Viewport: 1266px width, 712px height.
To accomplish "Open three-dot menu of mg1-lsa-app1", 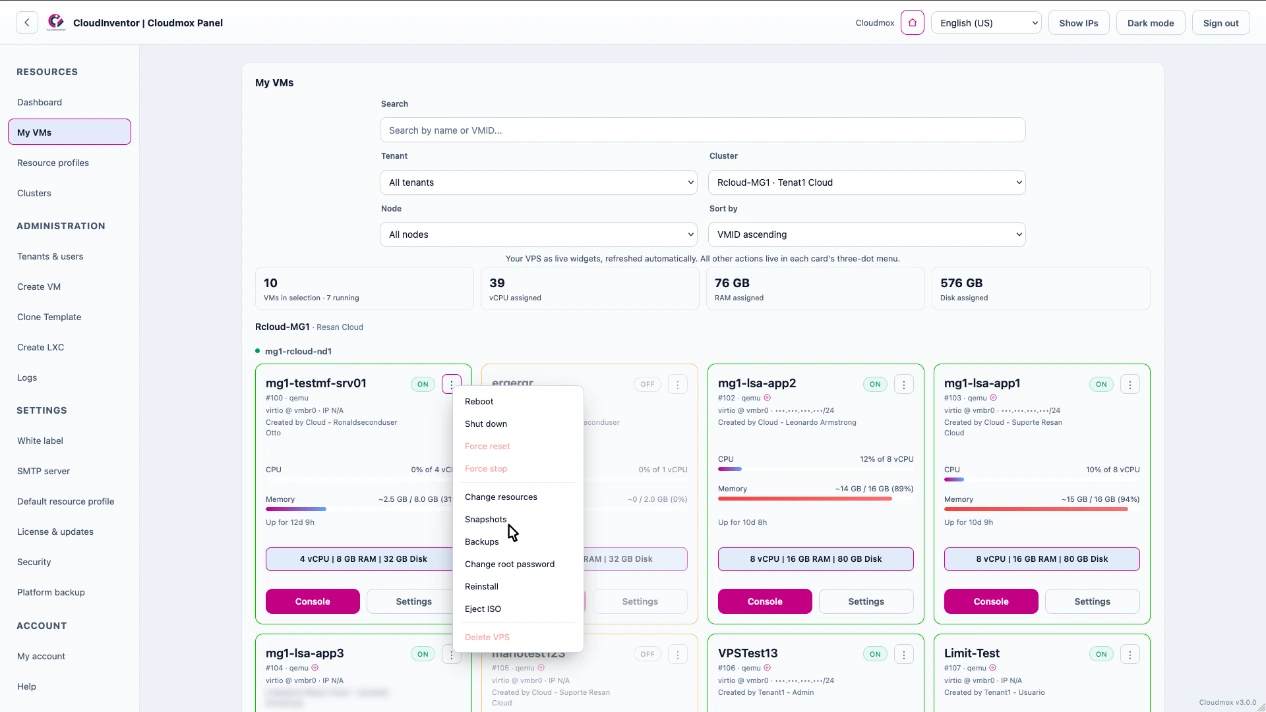I will point(1130,384).
